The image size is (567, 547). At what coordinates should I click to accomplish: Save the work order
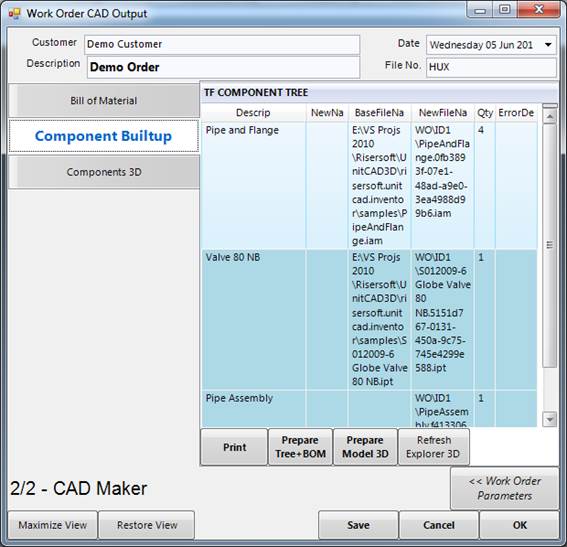358,525
